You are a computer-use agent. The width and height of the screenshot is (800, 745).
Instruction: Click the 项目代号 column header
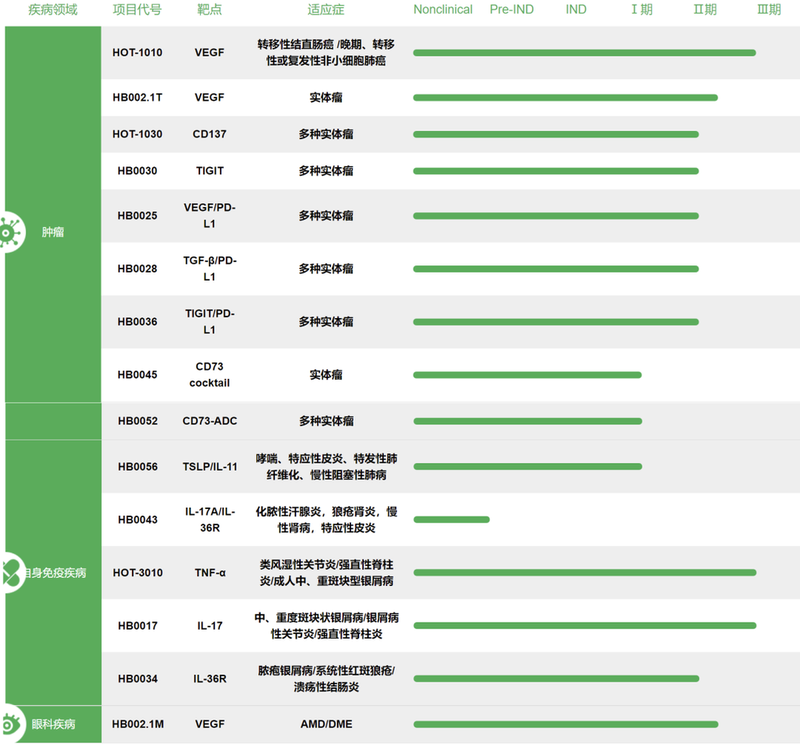(x=137, y=10)
